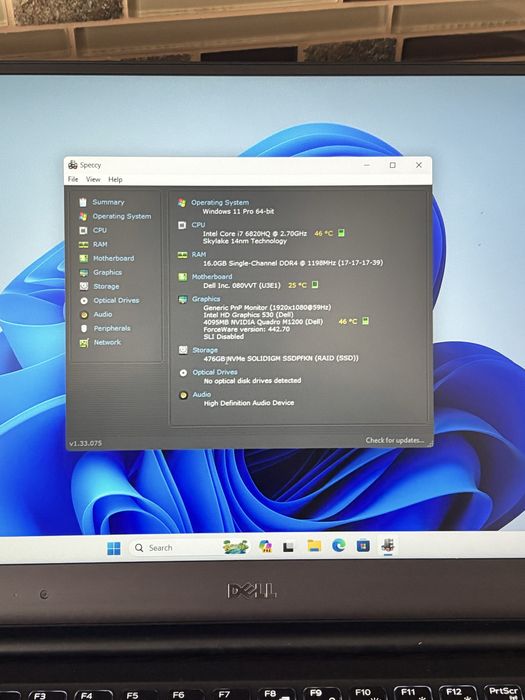Click the Summary clipboard icon in sidebar
Image resolution: width=525 pixels, height=700 pixels.
[83, 202]
